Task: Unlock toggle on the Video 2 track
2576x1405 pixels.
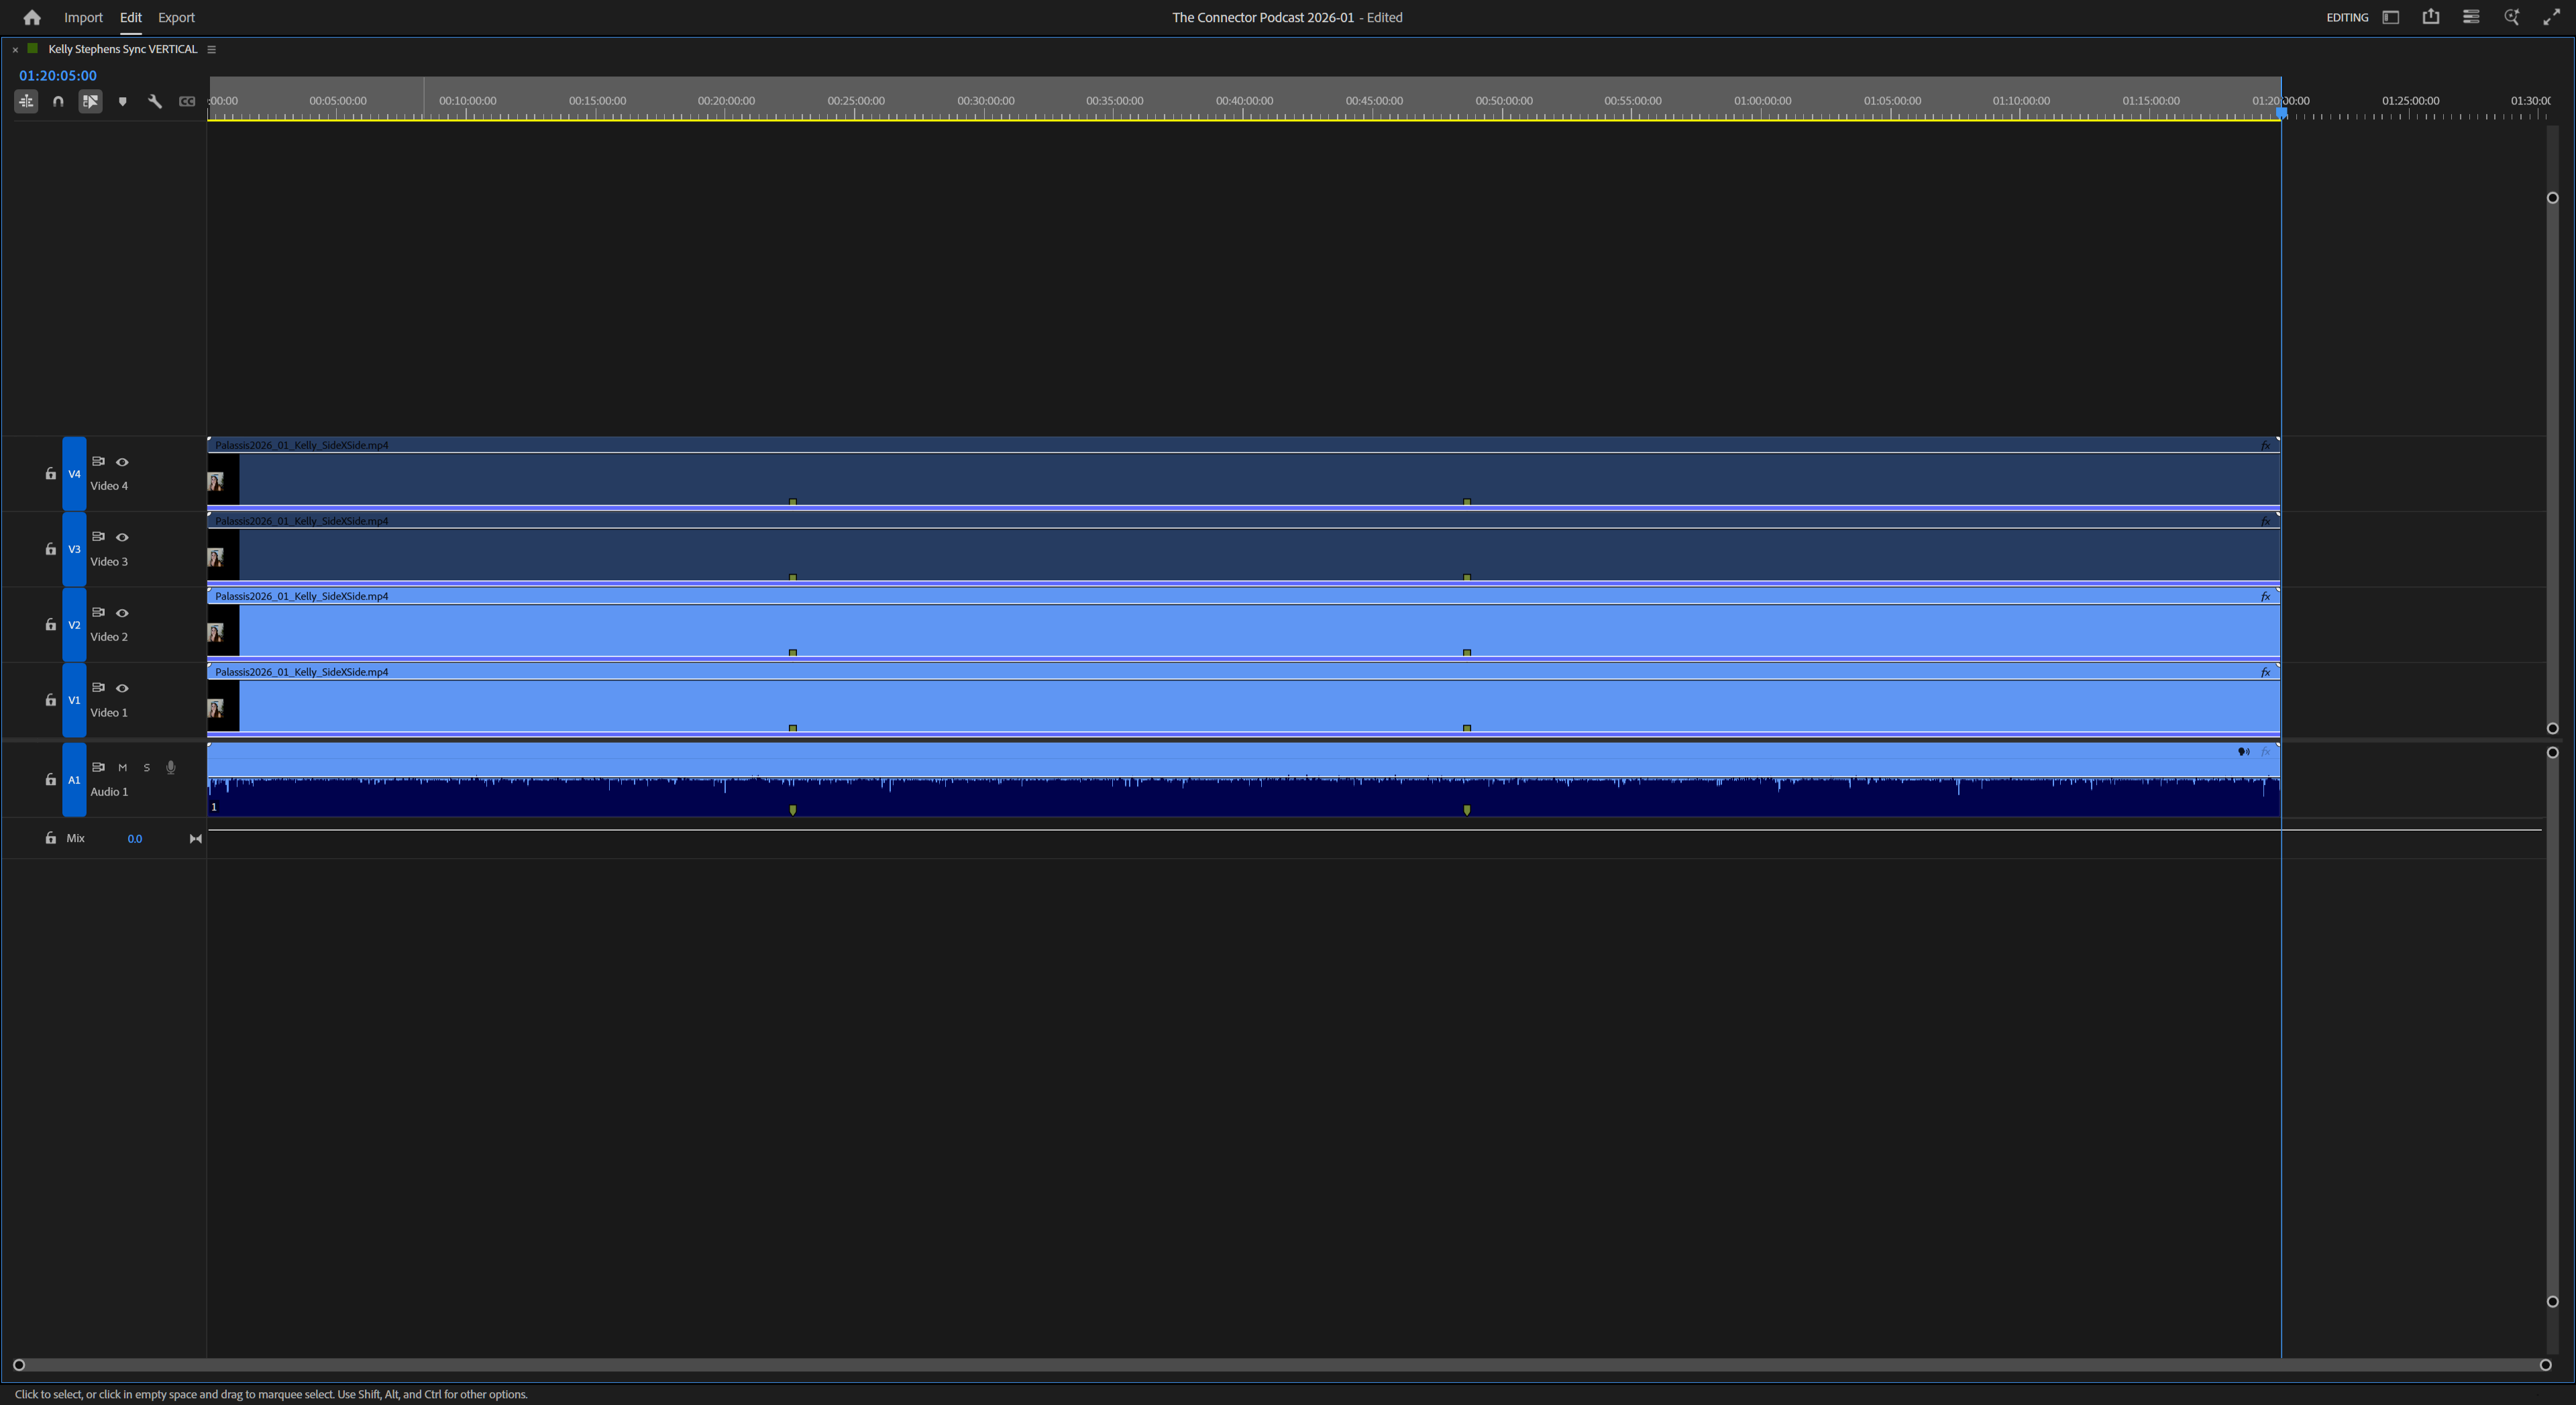Action: (50, 624)
